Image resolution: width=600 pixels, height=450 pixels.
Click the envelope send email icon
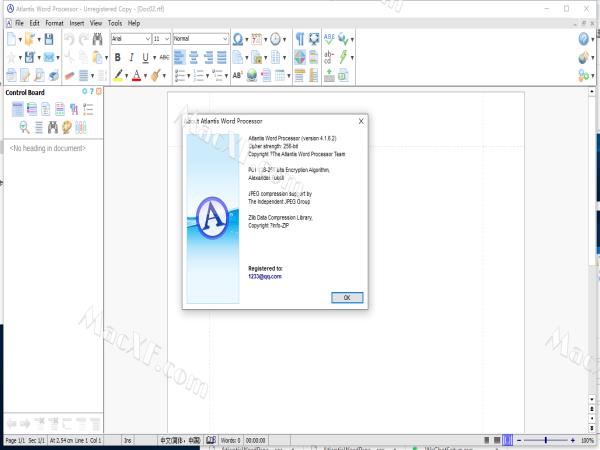click(49, 57)
